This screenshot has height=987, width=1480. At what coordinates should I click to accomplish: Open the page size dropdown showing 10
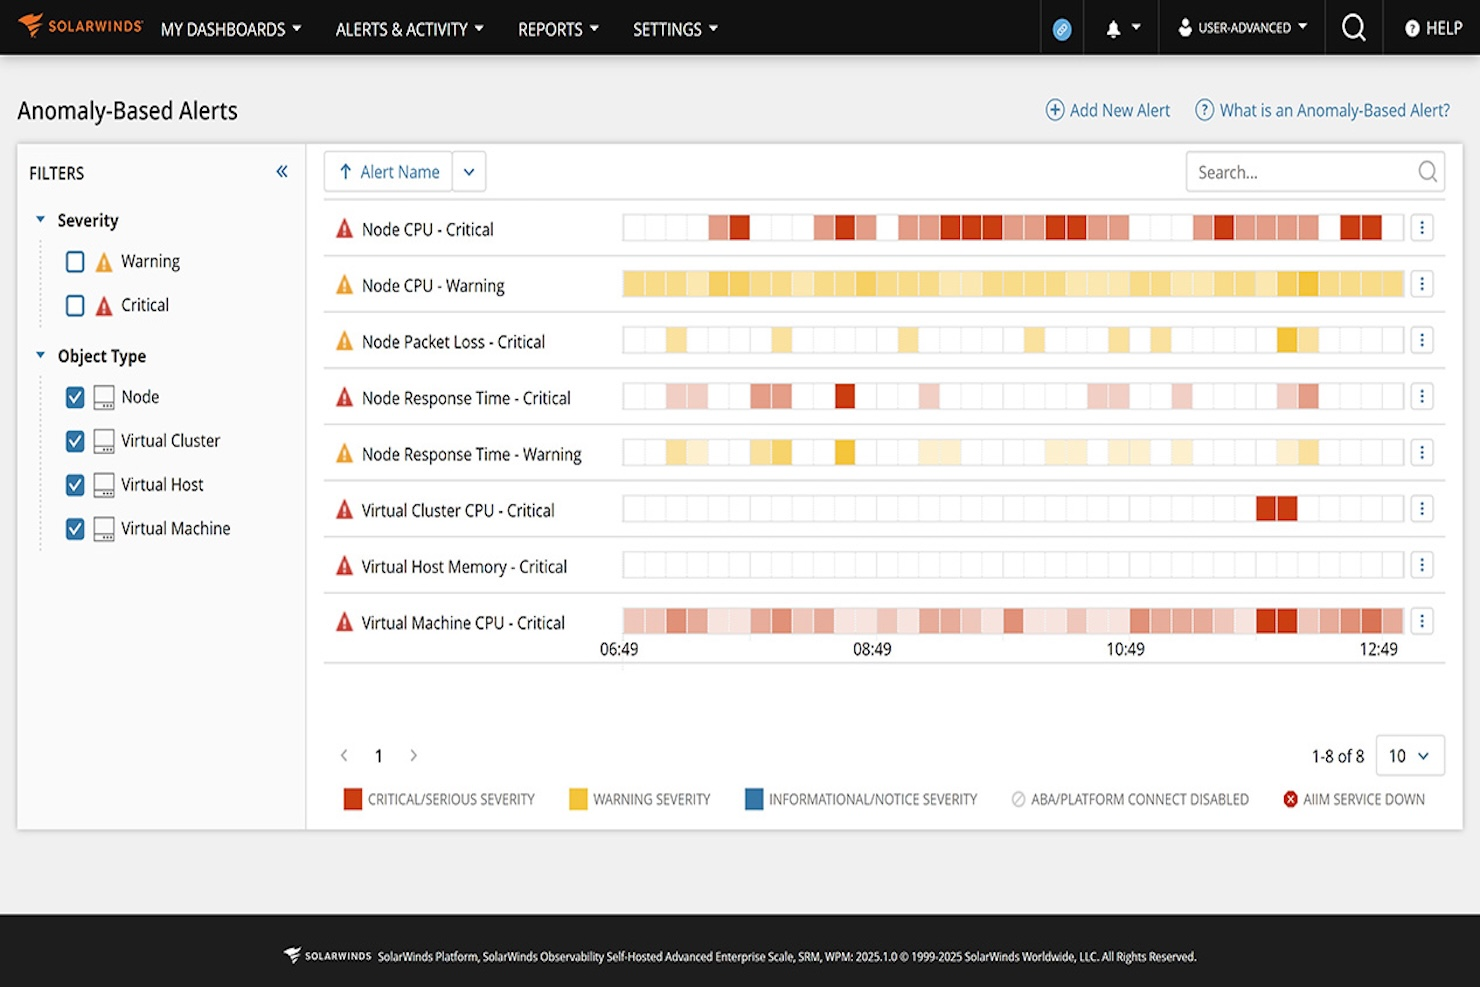pos(1410,756)
